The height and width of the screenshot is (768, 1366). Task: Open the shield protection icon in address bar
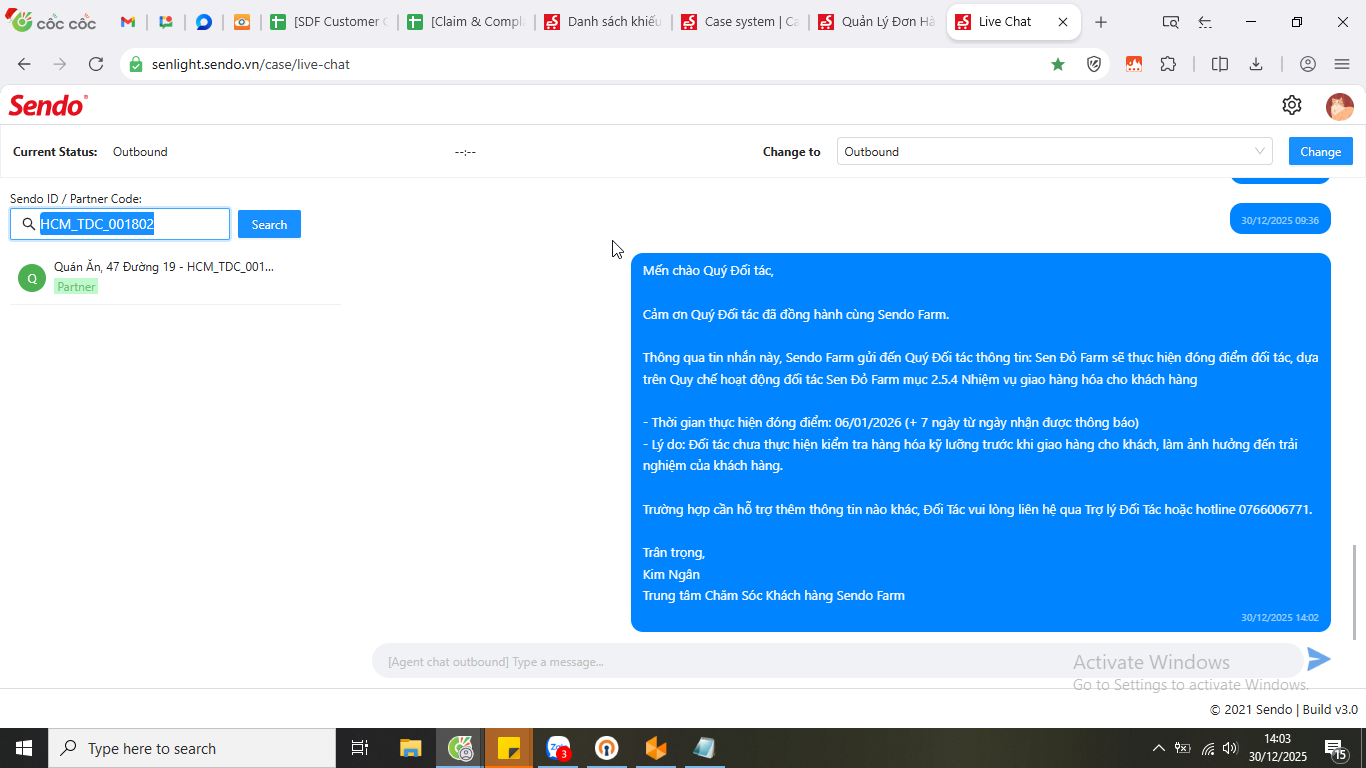(1094, 64)
